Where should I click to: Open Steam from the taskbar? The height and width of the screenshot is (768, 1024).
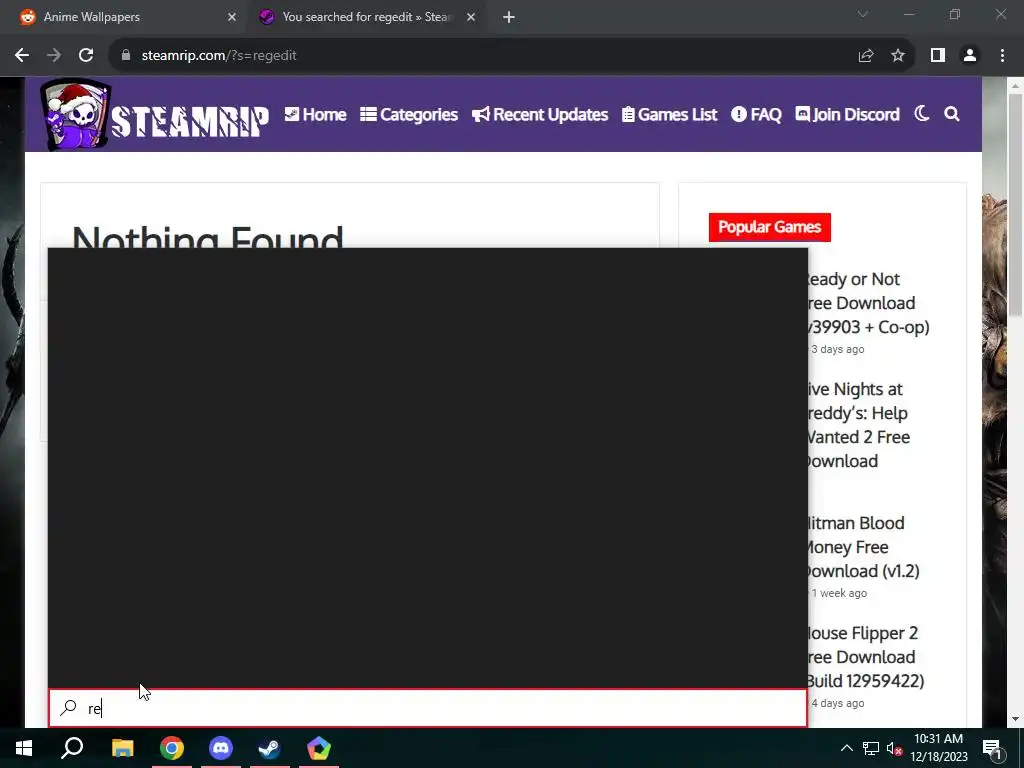[269, 748]
